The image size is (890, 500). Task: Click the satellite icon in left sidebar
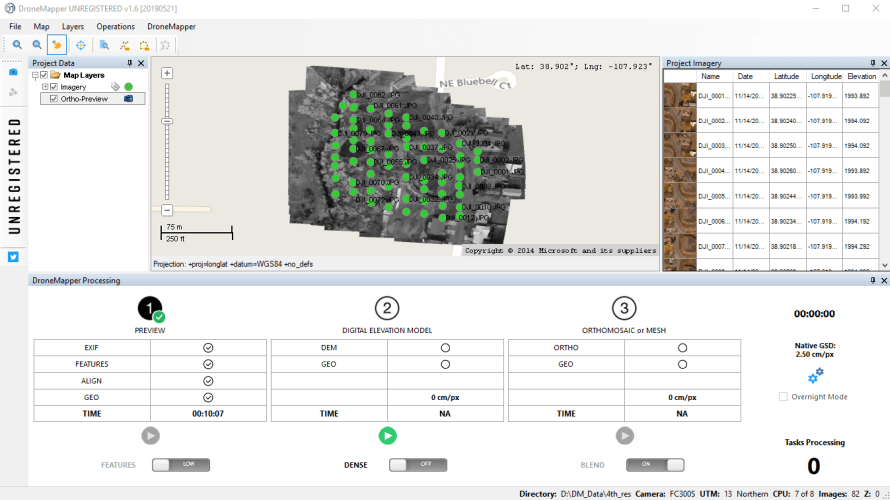(13, 92)
